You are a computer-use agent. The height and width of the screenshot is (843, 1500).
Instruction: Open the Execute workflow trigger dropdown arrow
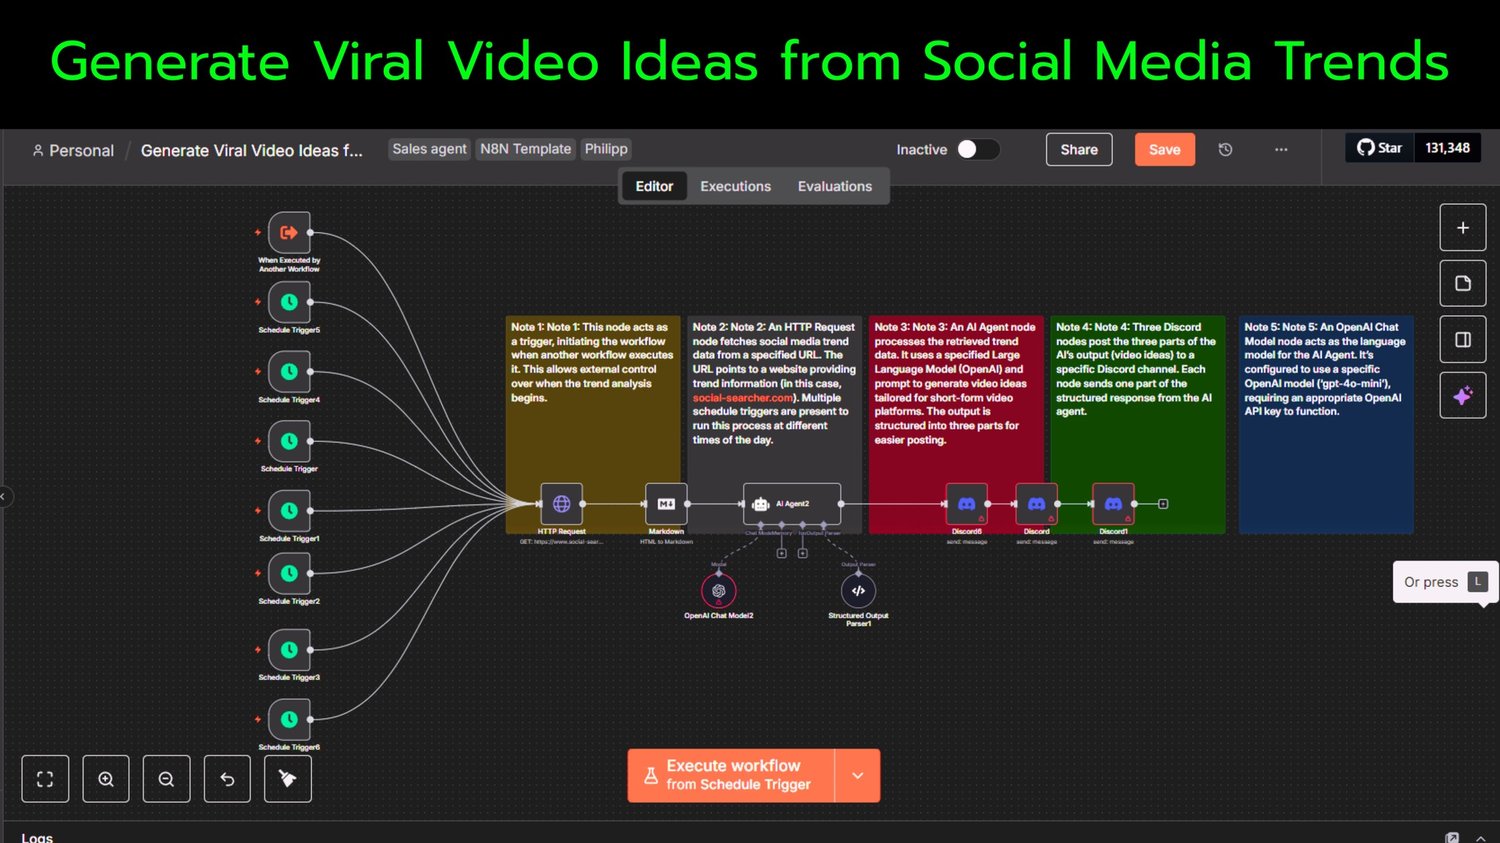coord(857,776)
